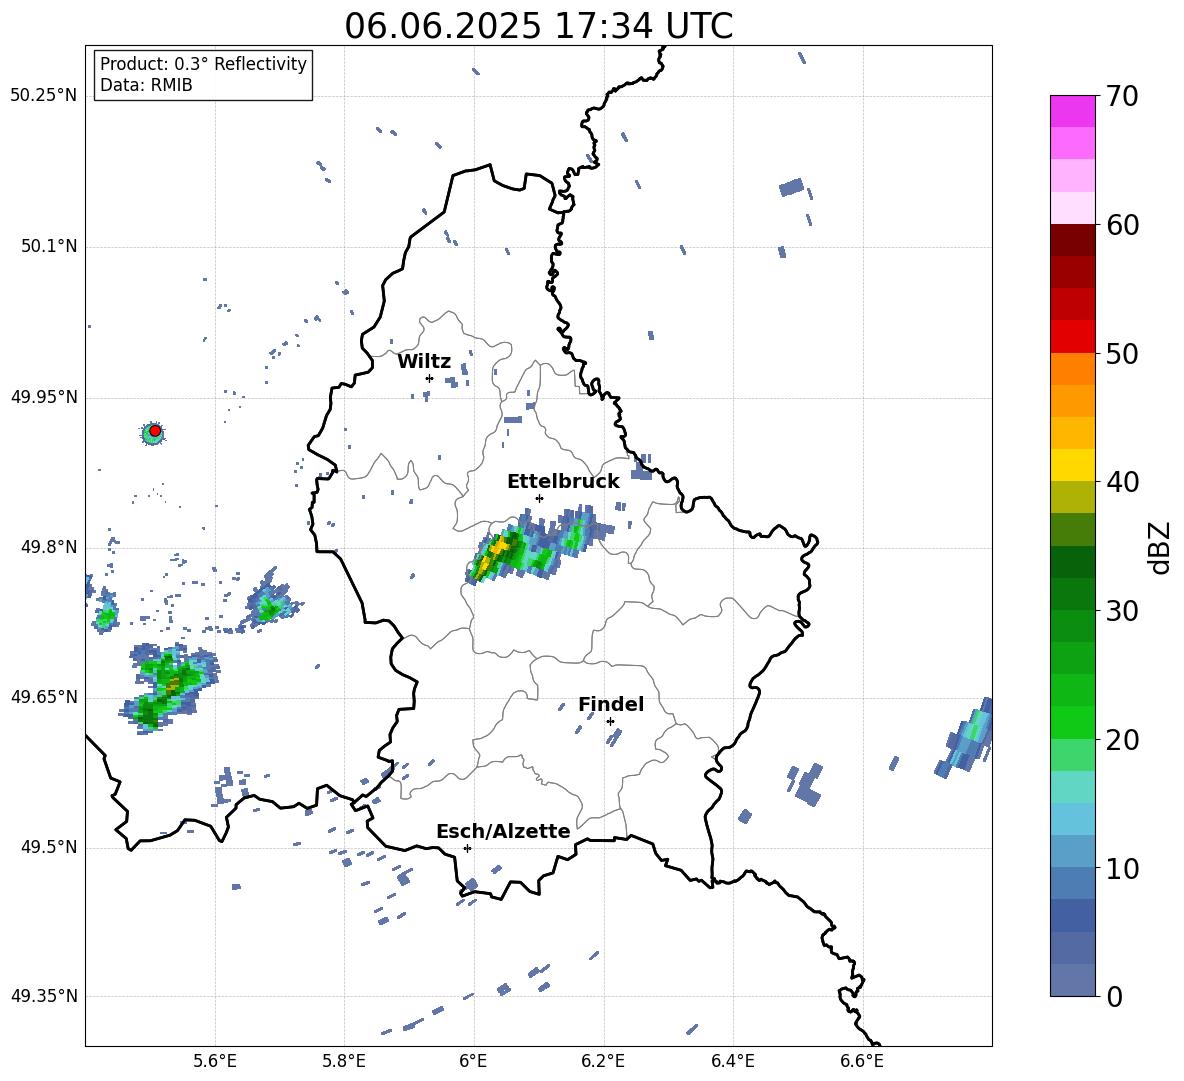Click the longitude label 5.8°E

pyautogui.click(x=344, y=1061)
